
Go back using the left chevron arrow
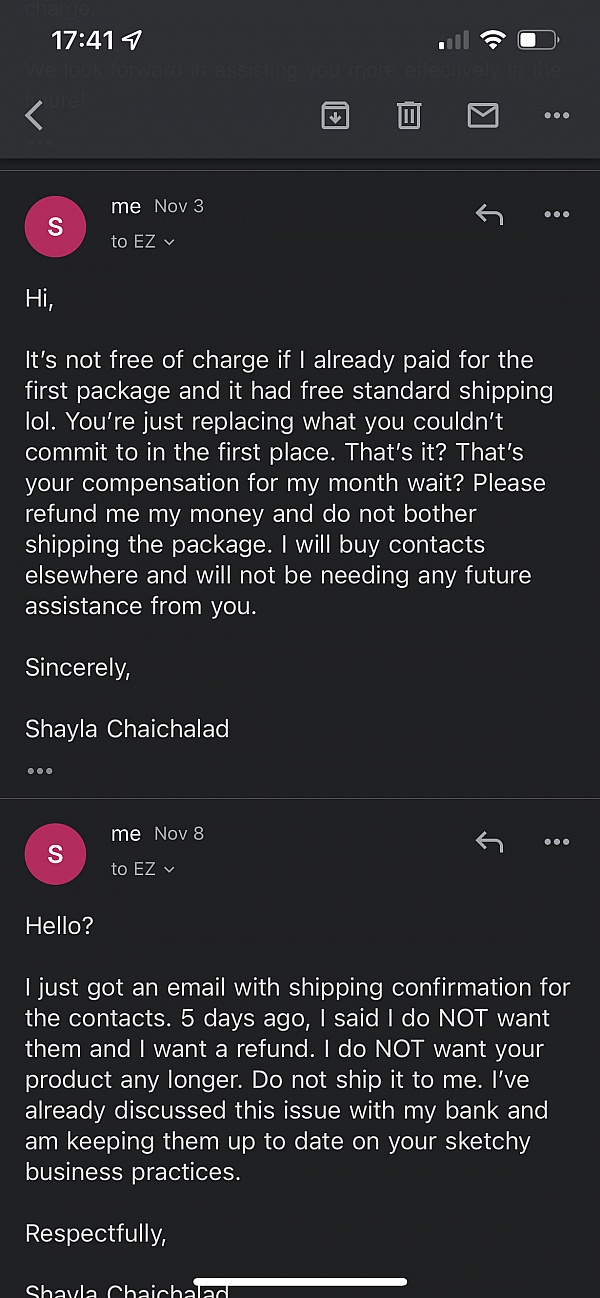pyautogui.click(x=35, y=116)
